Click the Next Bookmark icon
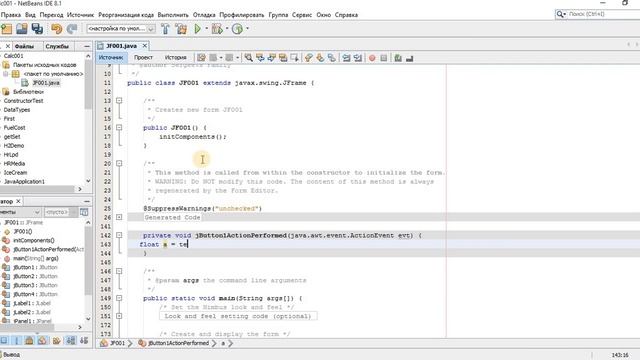 (320, 58)
